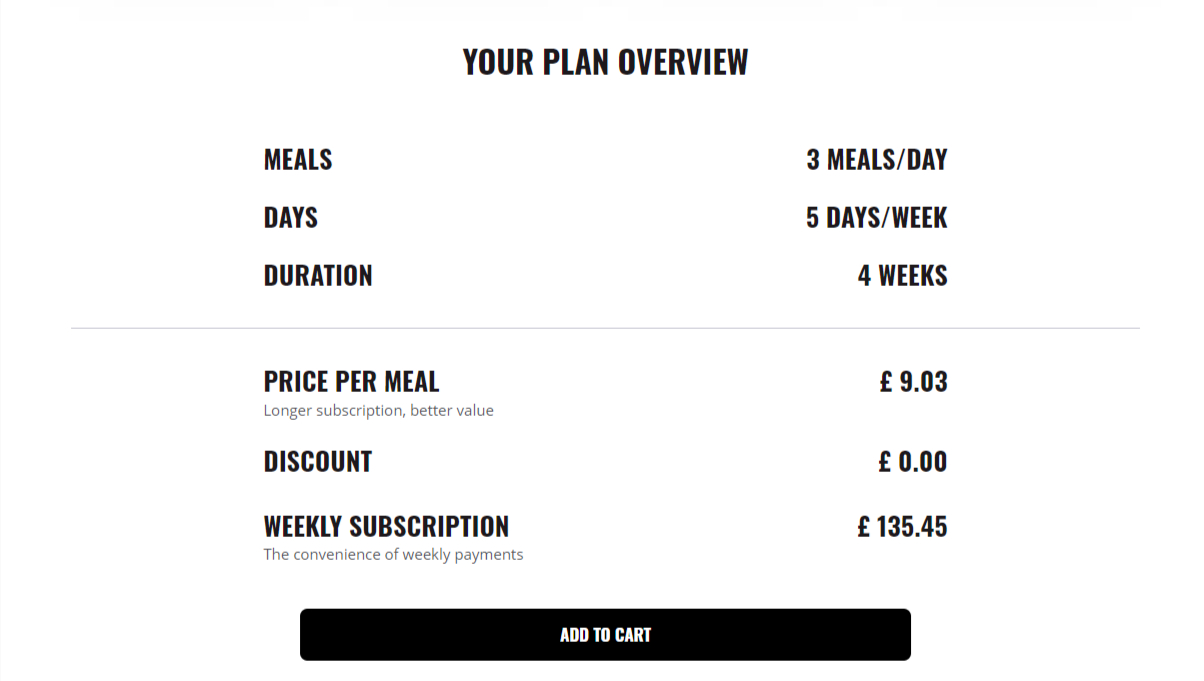Select the DAYS row label
1204x681 pixels.
[291, 218]
